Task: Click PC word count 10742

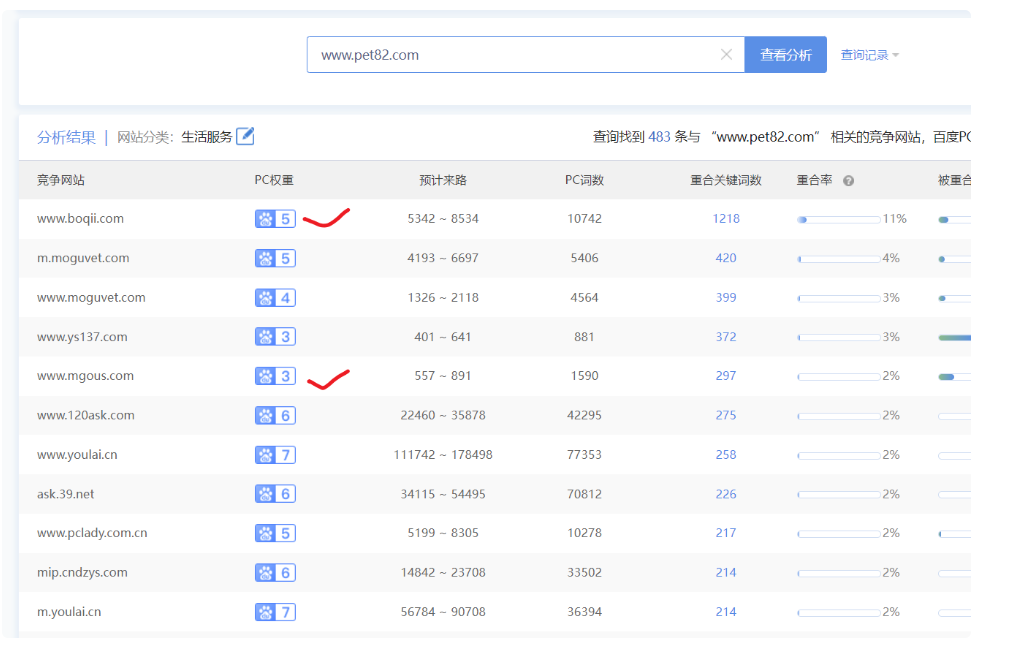Action: [584, 219]
